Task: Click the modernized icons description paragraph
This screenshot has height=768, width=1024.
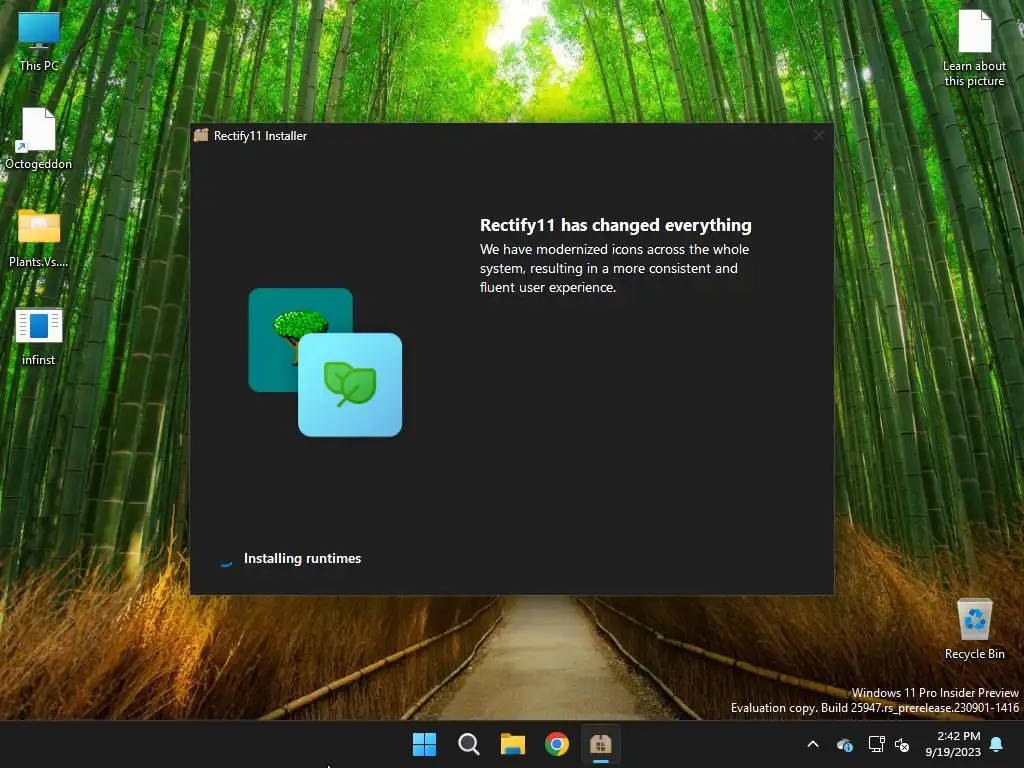Action: point(615,268)
